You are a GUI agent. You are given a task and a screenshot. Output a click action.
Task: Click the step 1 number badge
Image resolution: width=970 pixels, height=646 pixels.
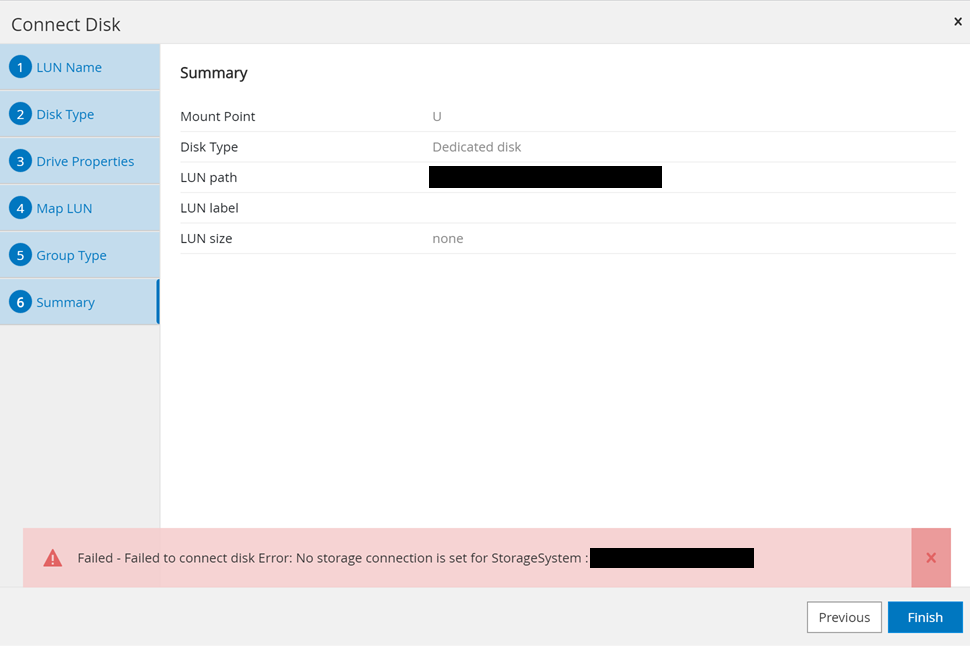pos(20,67)
